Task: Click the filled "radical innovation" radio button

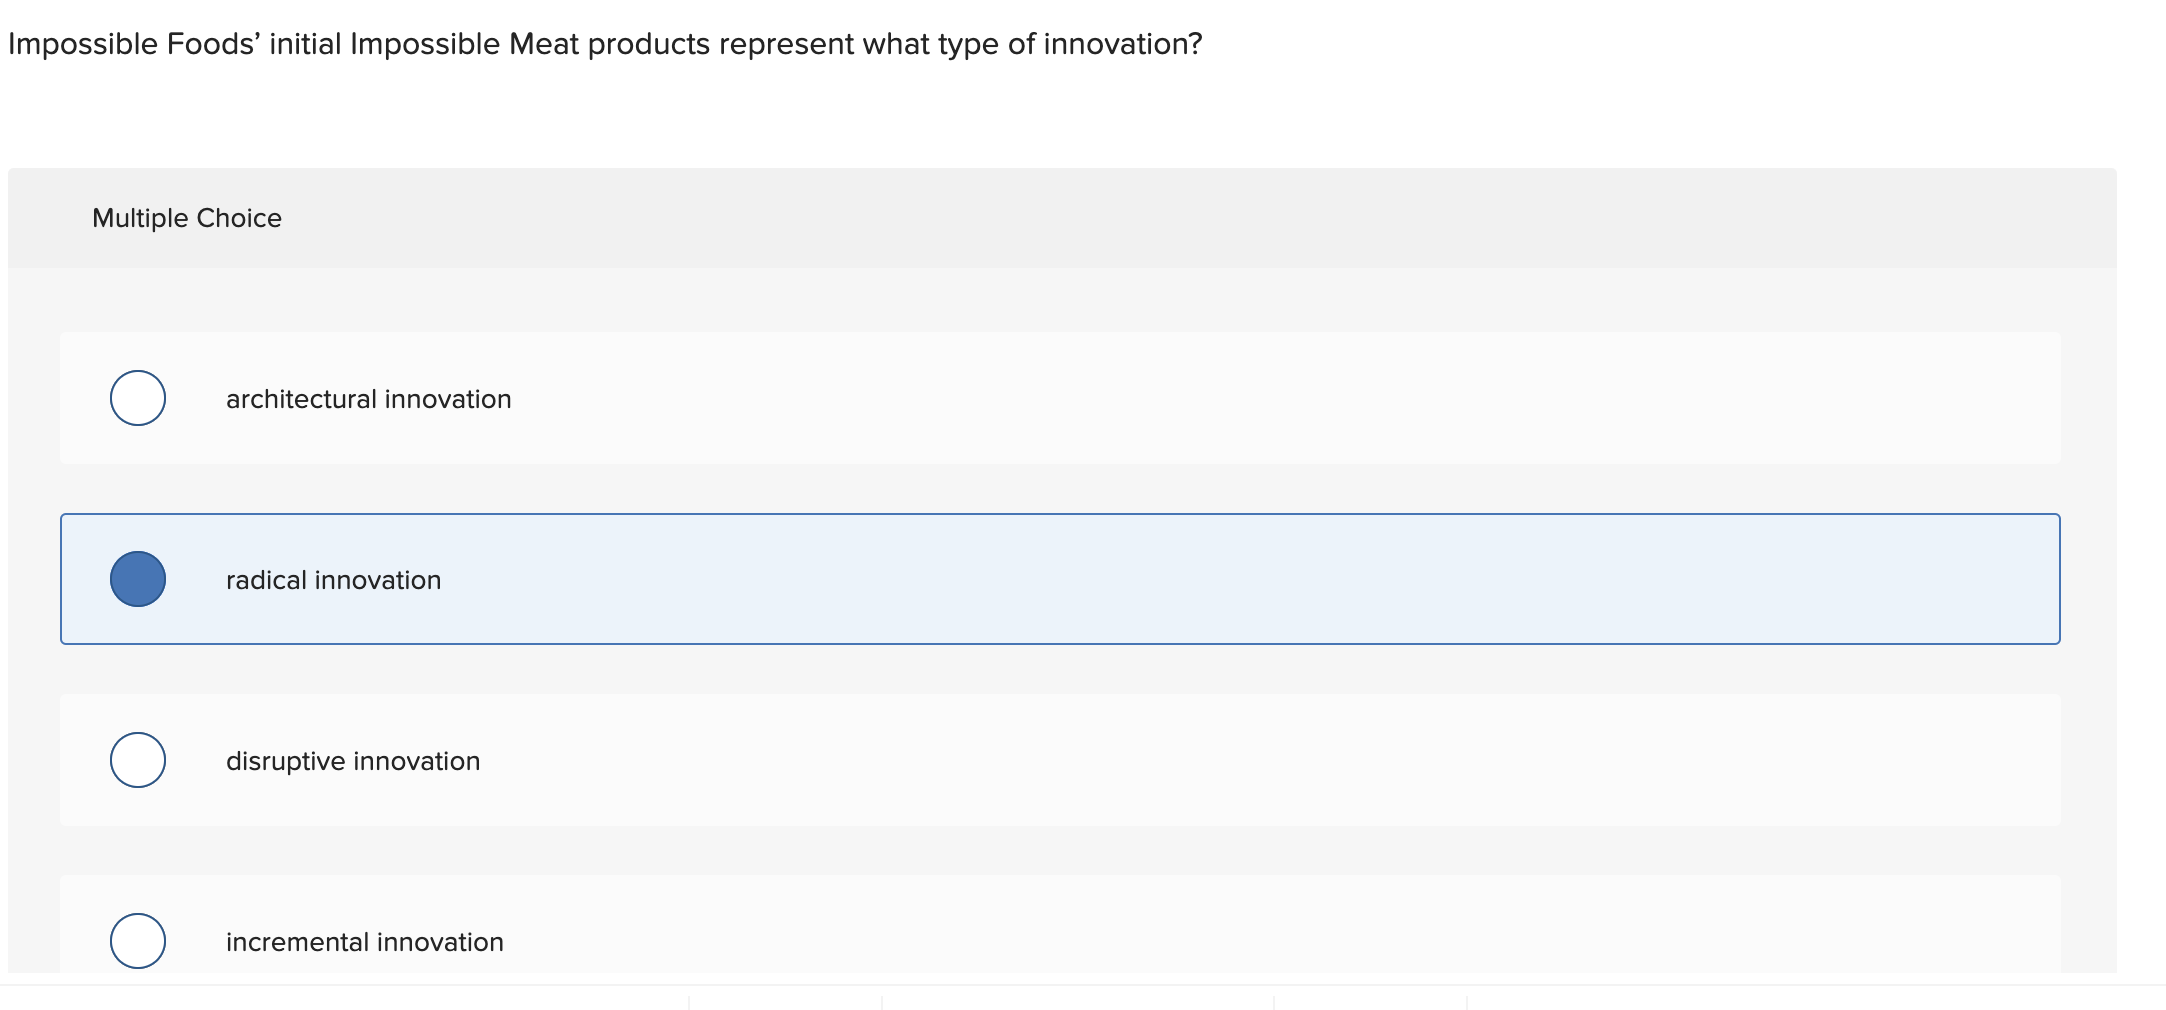Action: pos(138,579)
